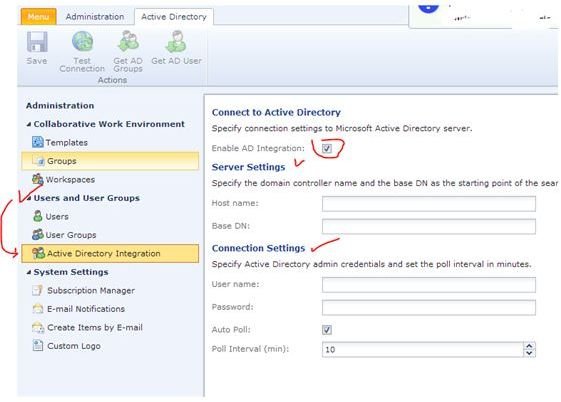Toggle the Enable AD Integration checkbox

327,148
